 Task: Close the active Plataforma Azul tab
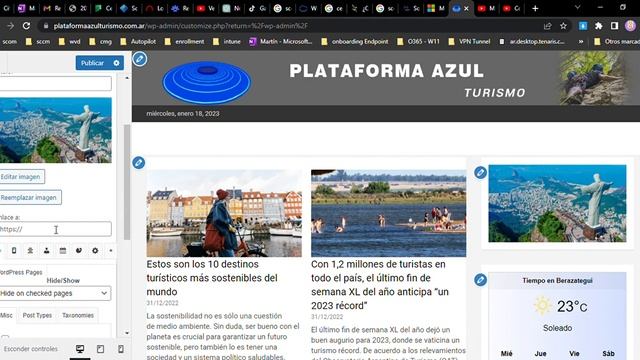467,8
